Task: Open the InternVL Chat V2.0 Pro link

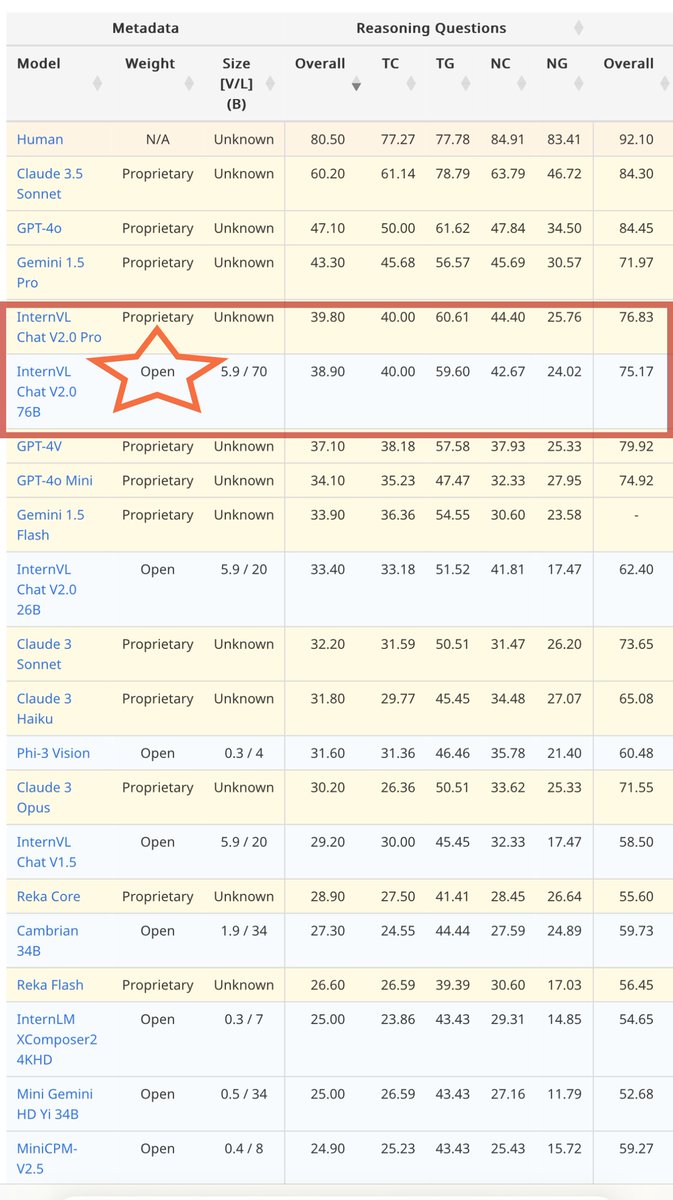Action: point(59,327)
